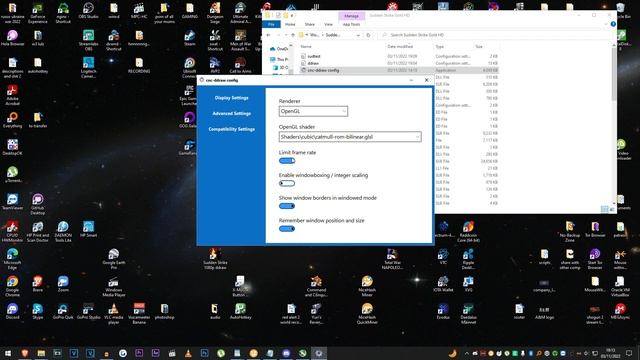The image size is (640, 360).
Task: Switch to Display Settings tab
Action: 231,98
